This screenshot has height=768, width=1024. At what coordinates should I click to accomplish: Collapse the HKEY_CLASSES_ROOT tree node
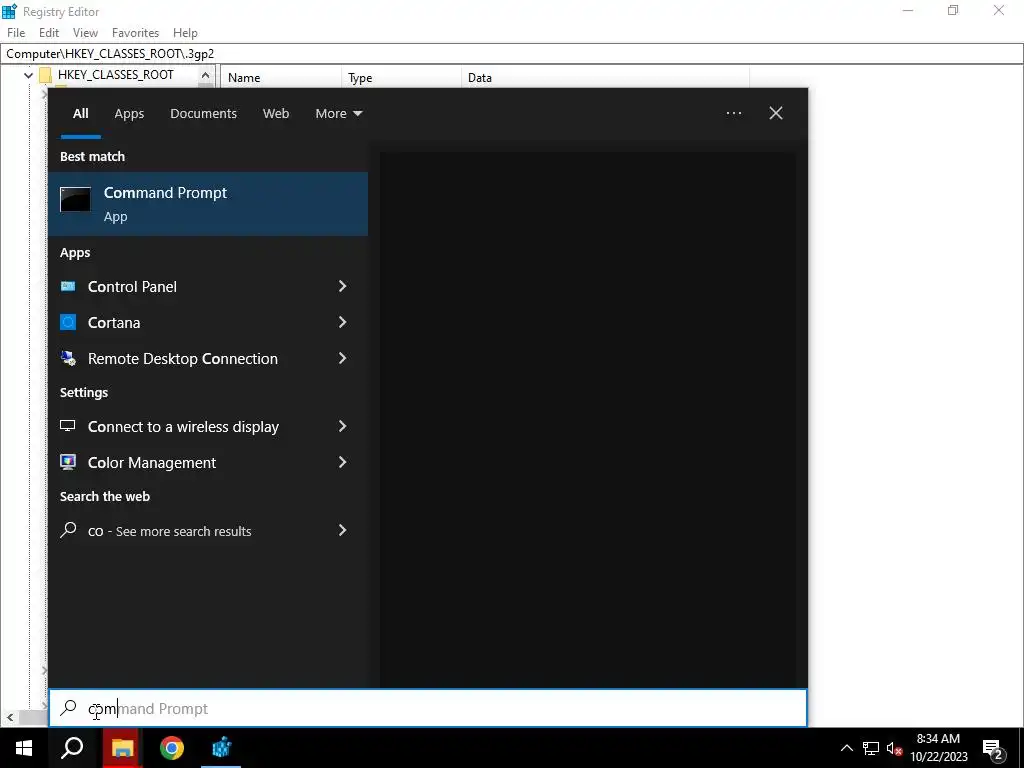[28, 75]
